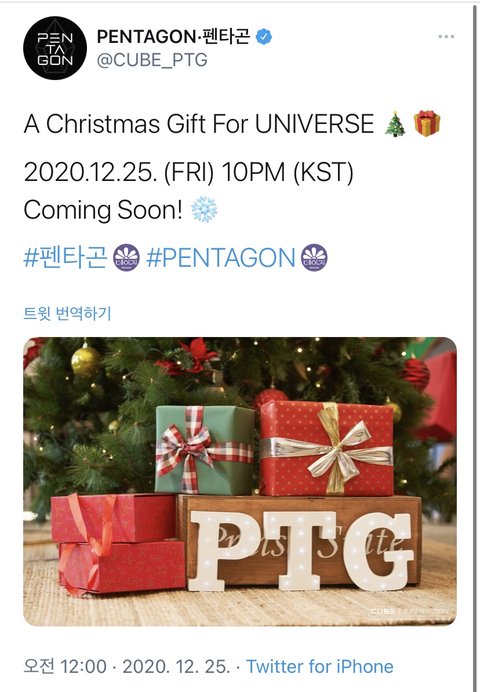Click the PTG letters in the image
The image size is (480, 692).
[x=301, y=550]
